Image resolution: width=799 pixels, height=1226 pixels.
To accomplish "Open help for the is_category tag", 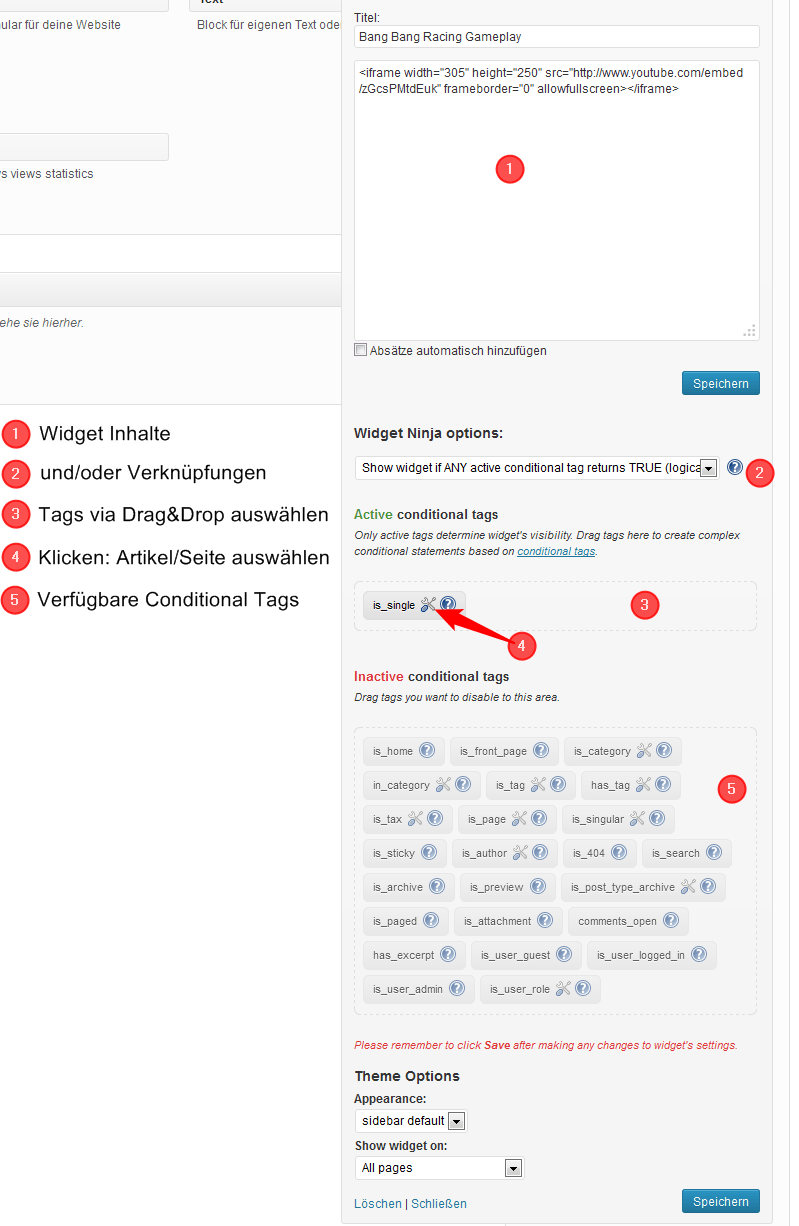I will (x=663, y=751).
